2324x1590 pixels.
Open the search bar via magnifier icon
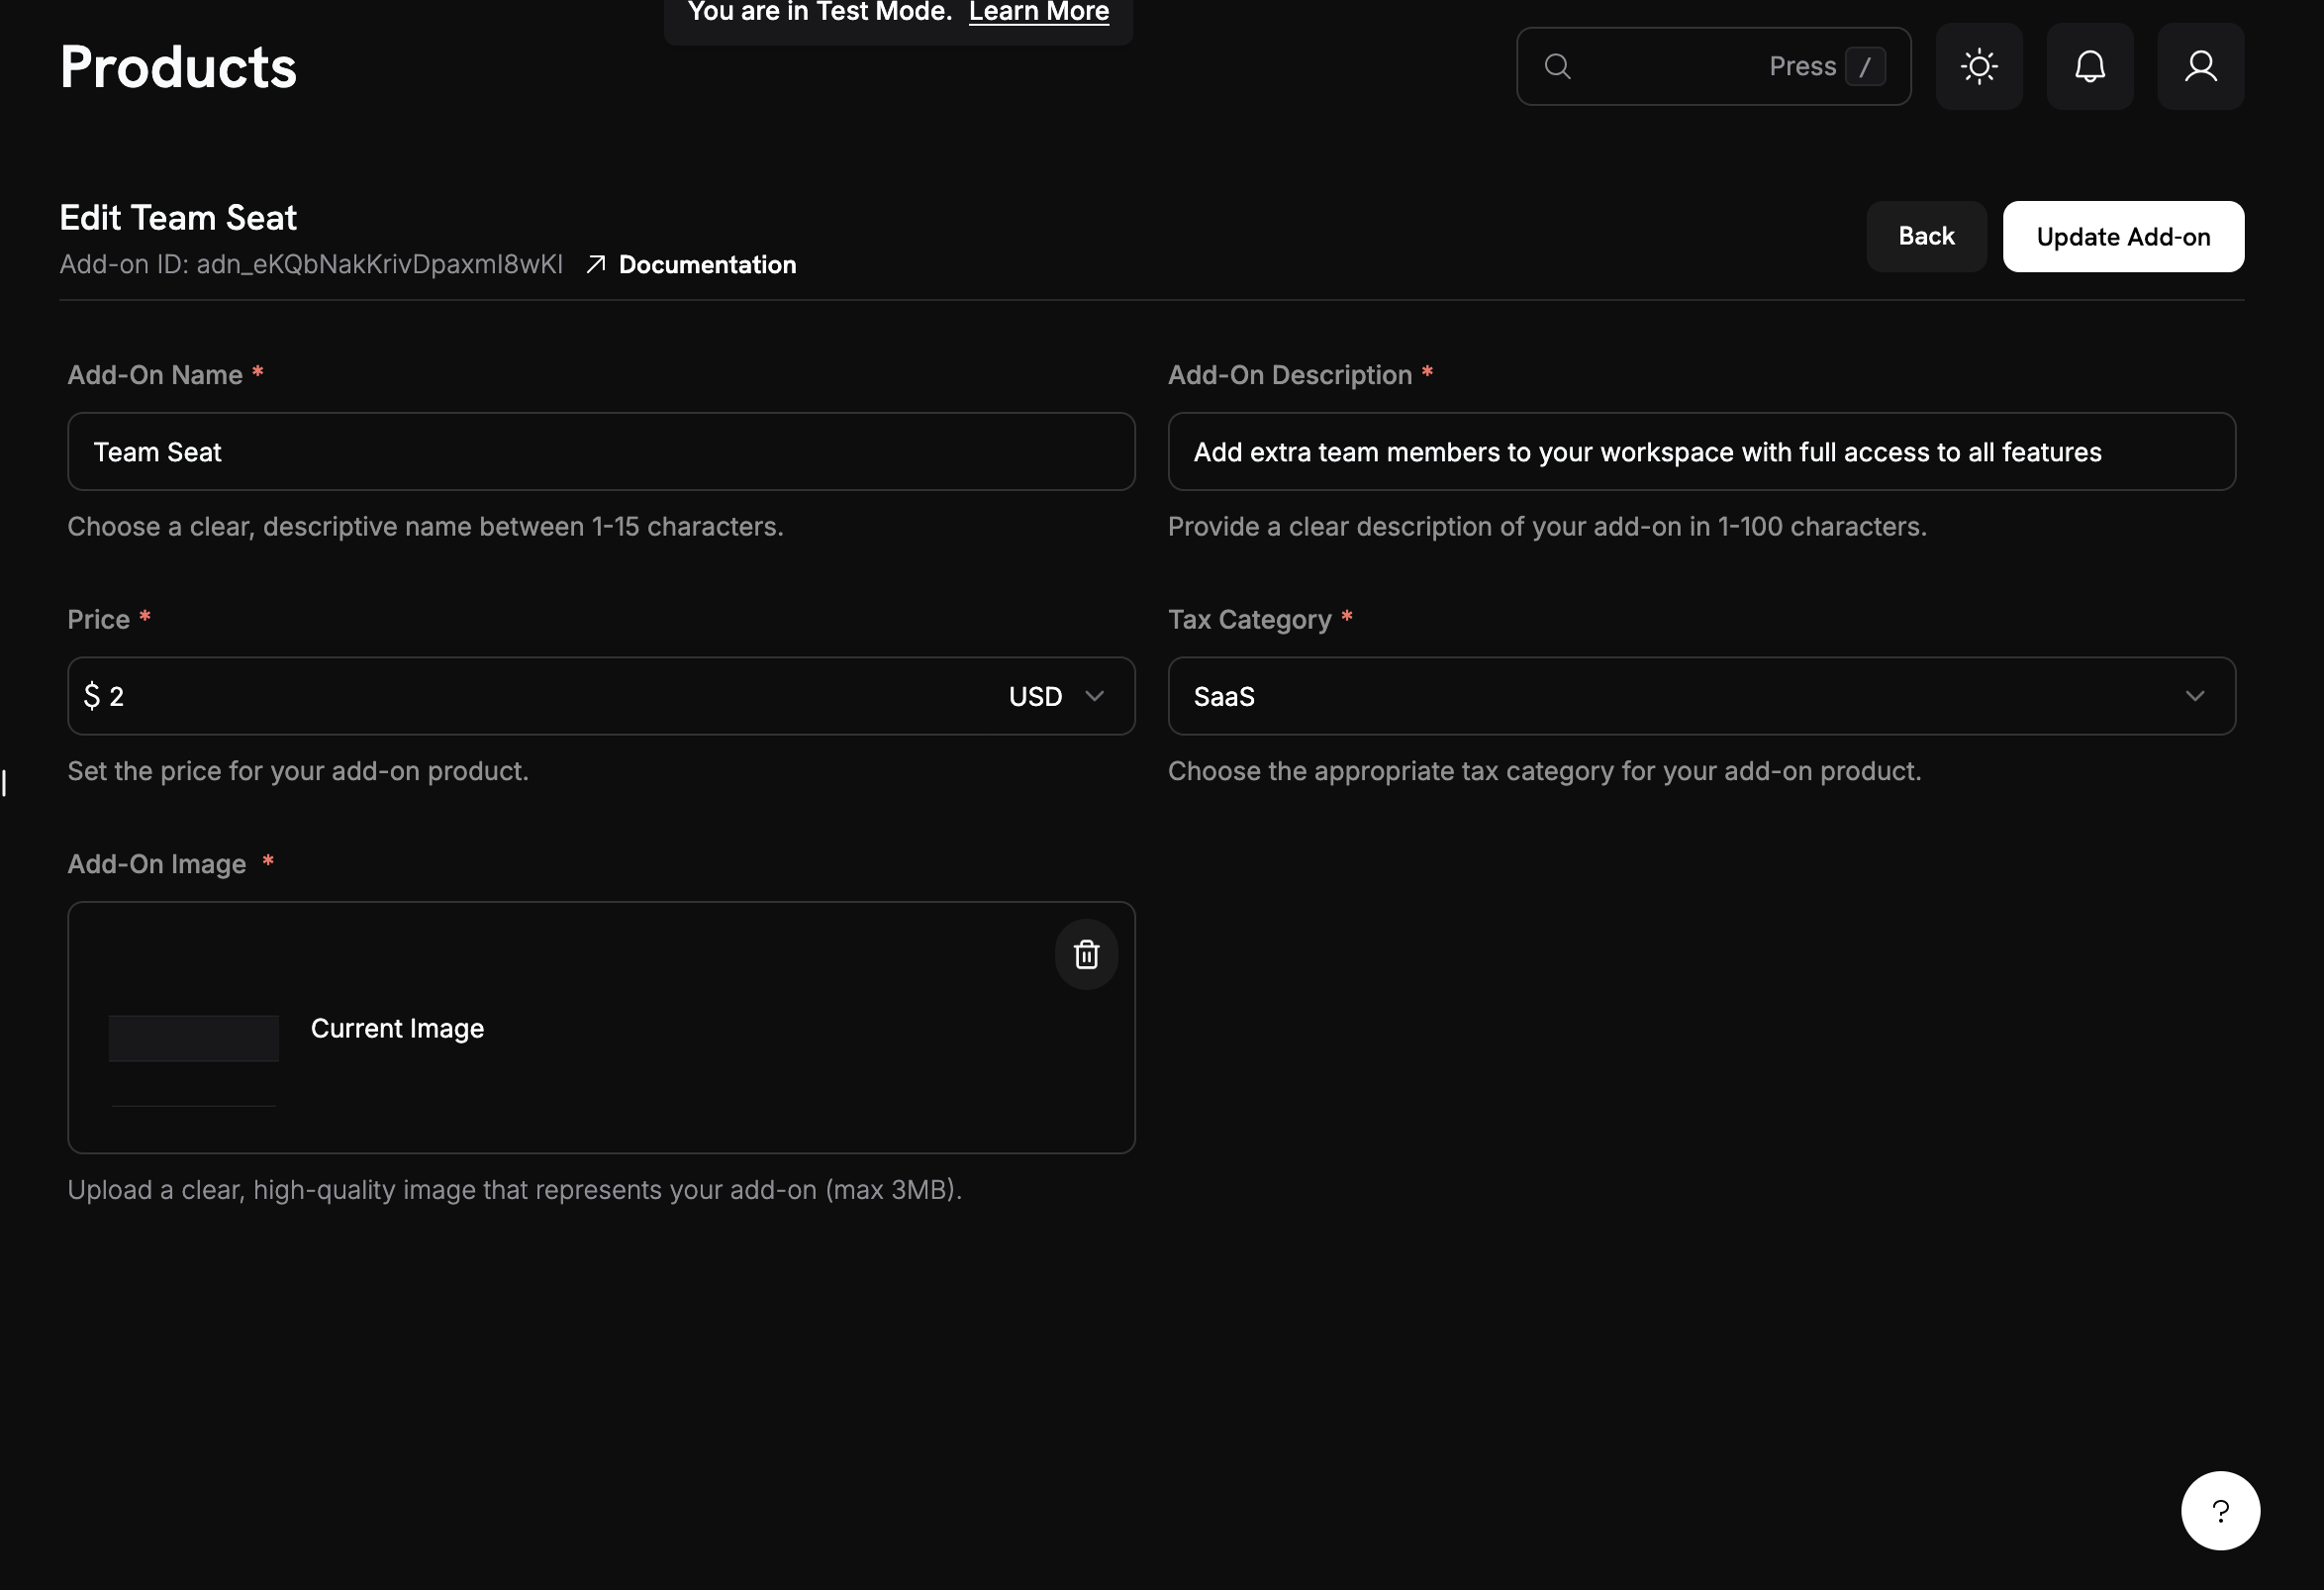coord(1558,66)
